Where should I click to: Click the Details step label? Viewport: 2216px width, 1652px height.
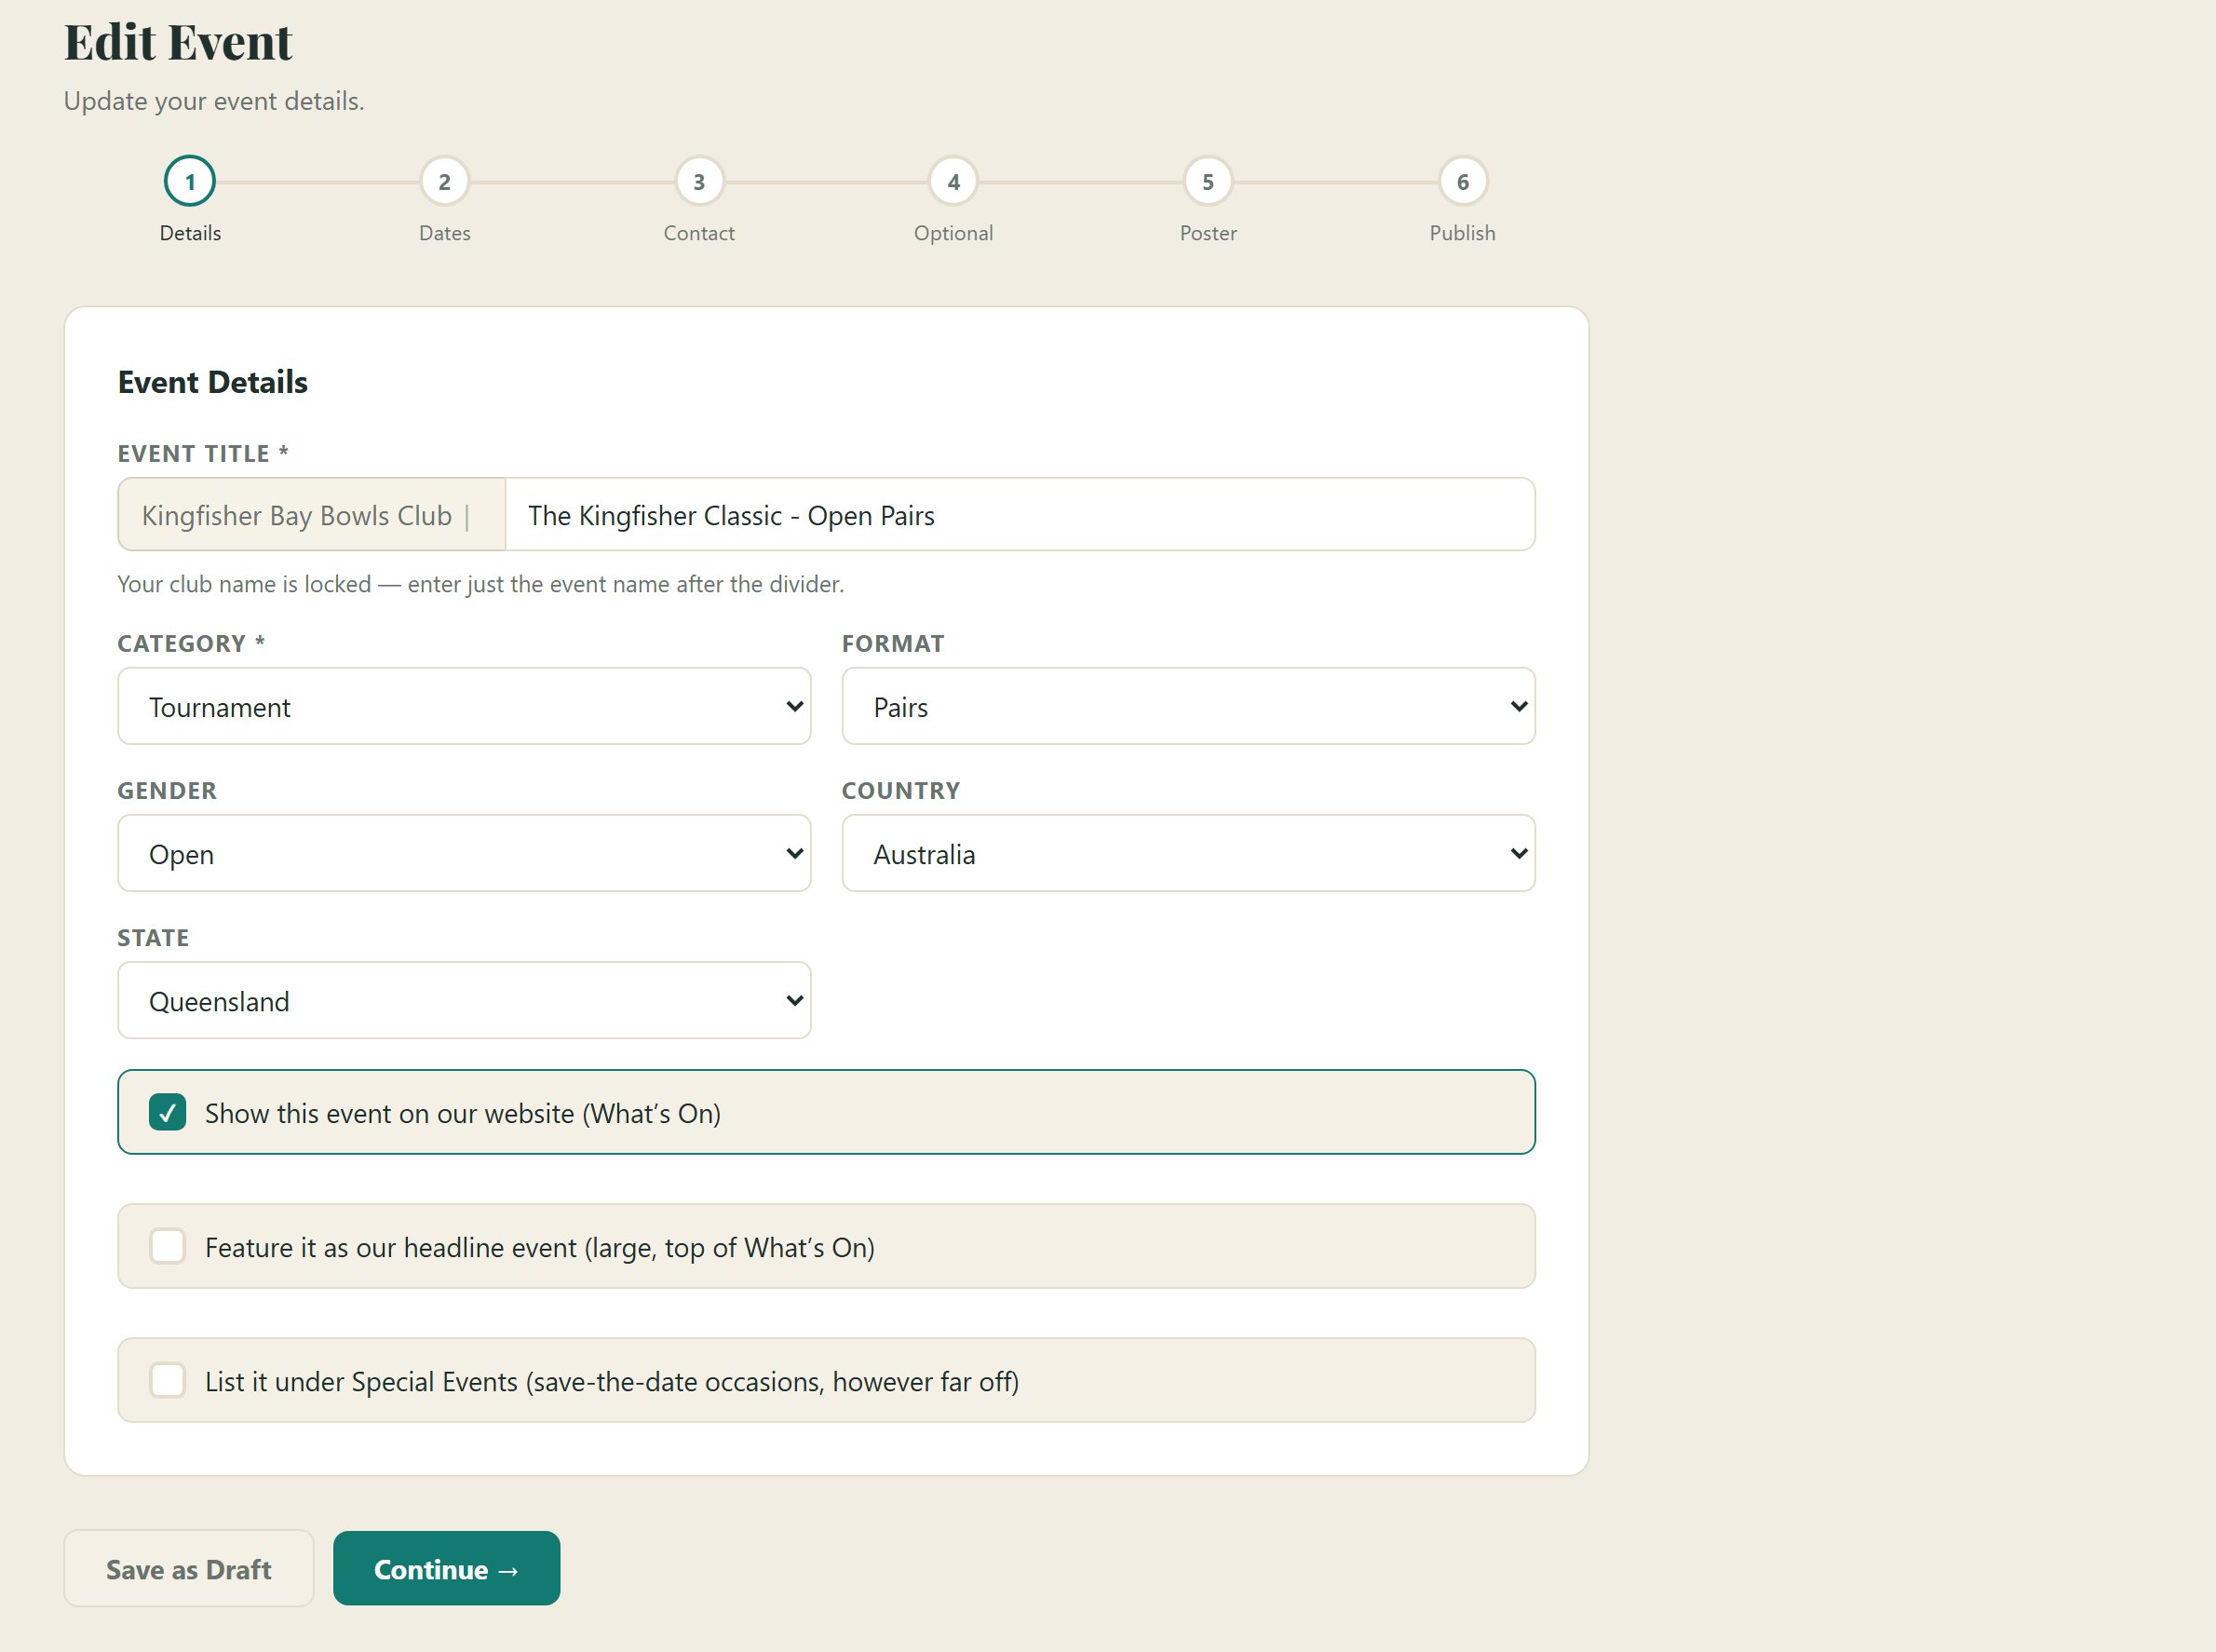click(x=190, y=233)
